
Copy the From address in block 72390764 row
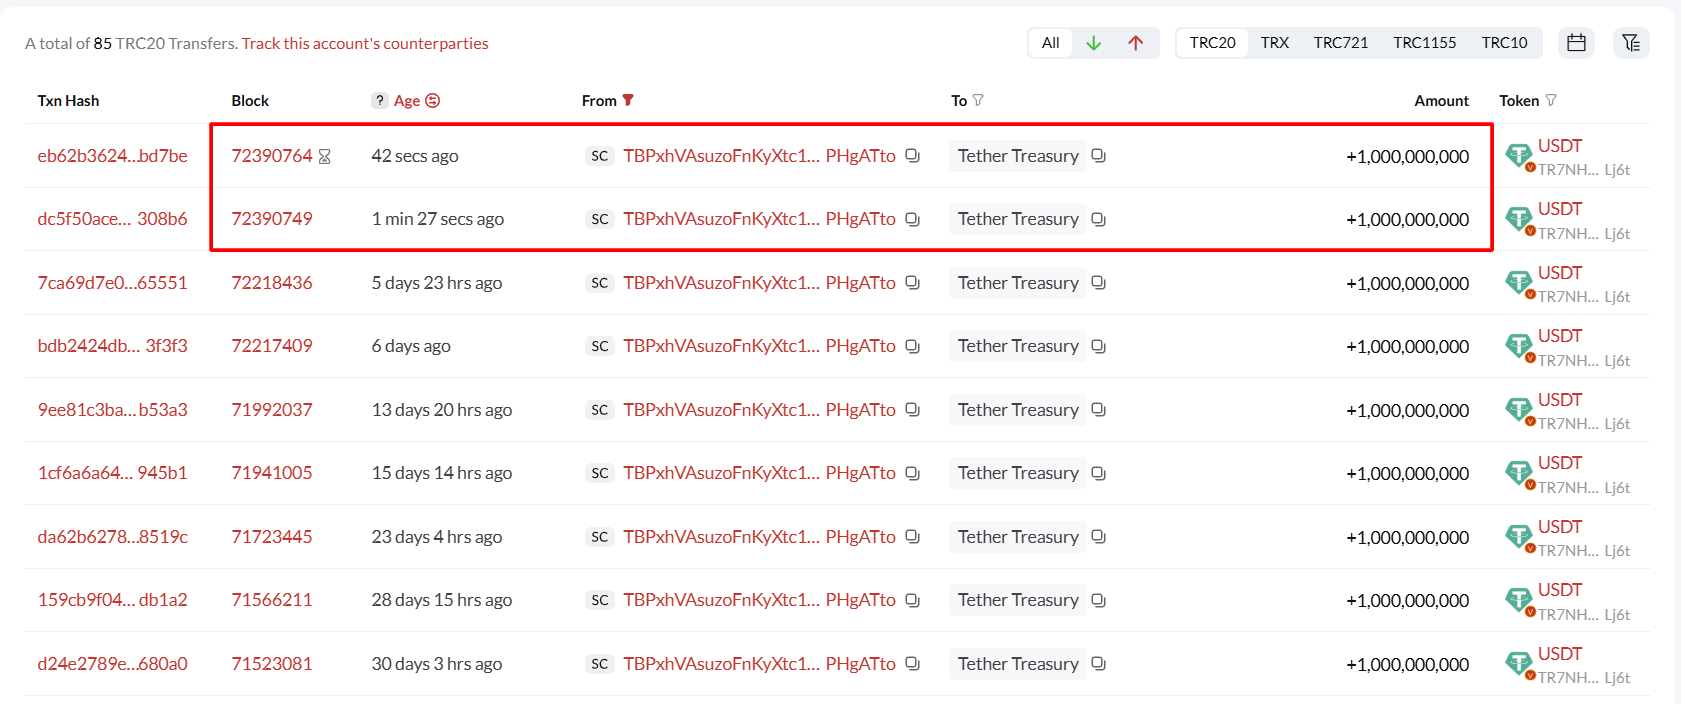912,156
